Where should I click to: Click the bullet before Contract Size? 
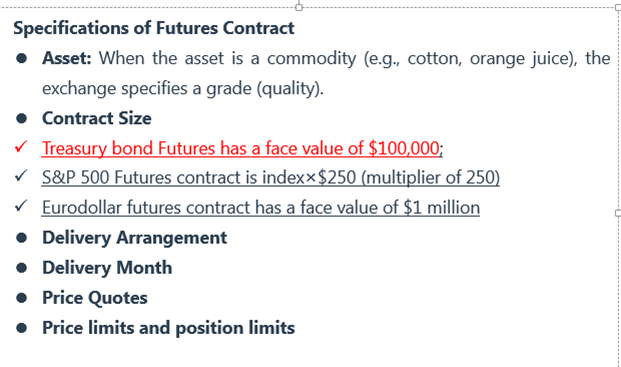click(x=21, y=118)
